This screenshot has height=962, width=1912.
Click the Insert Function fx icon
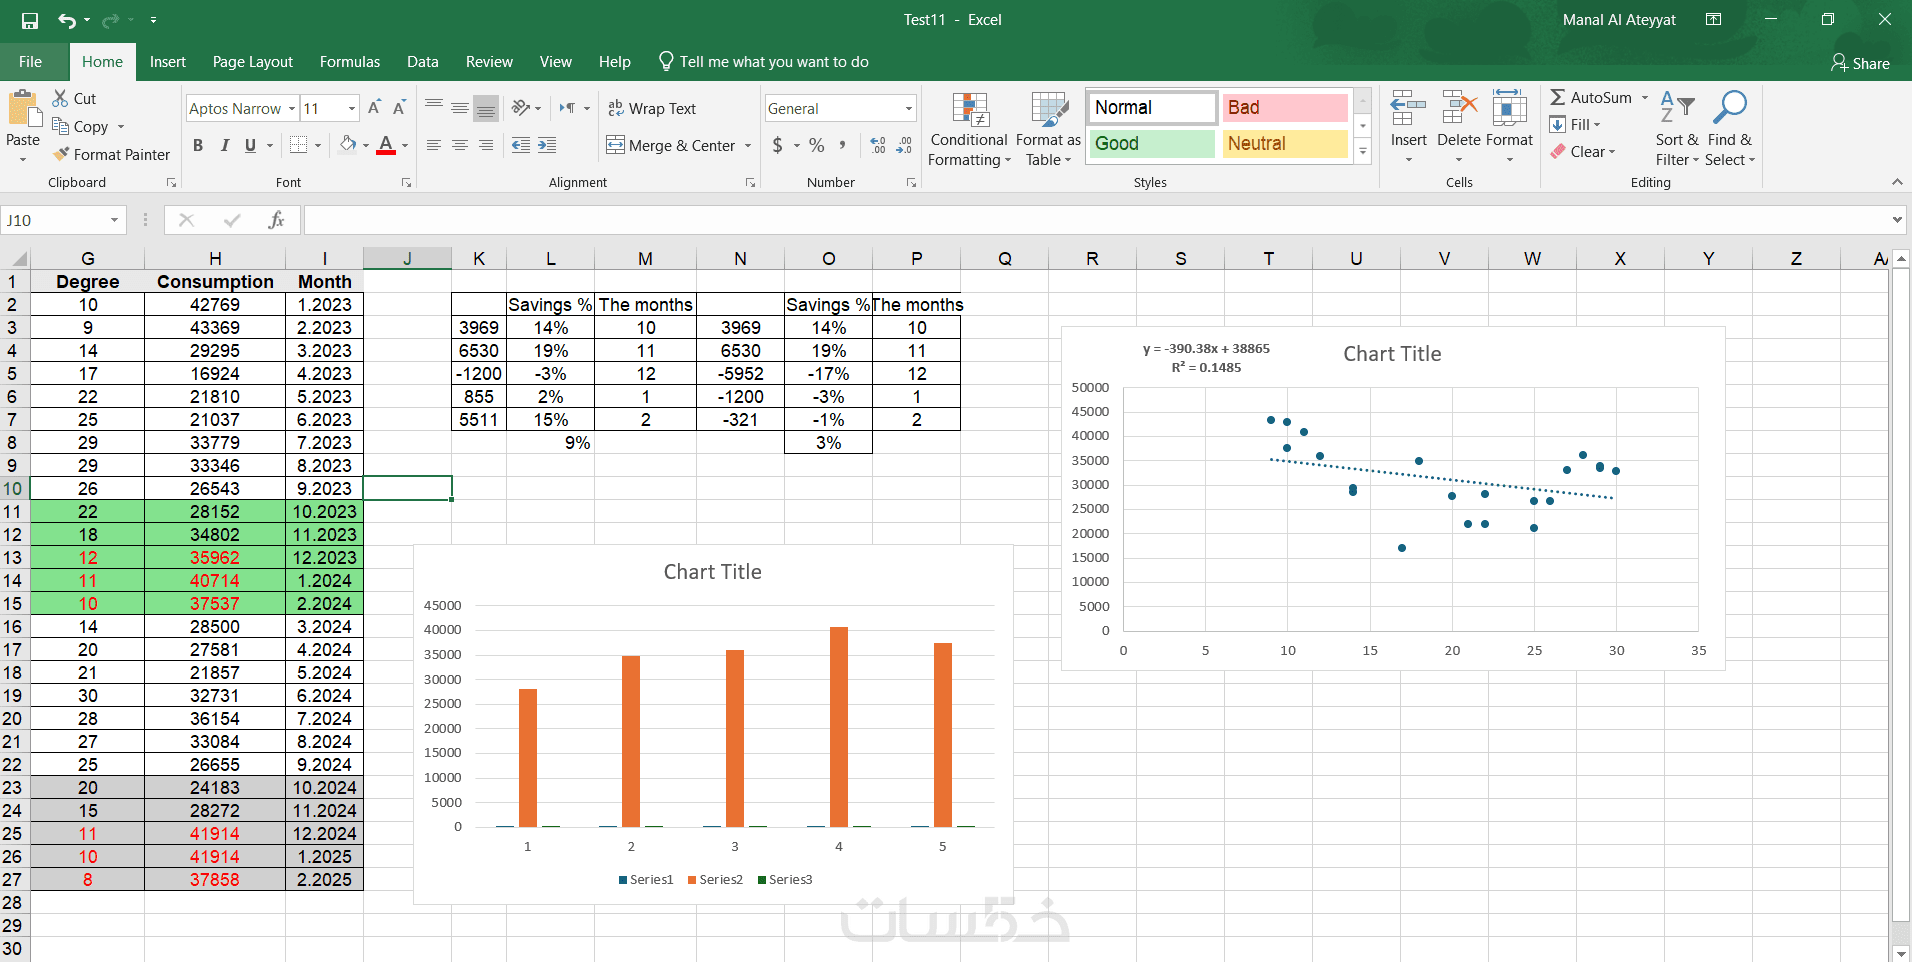(x=276, y=220)
